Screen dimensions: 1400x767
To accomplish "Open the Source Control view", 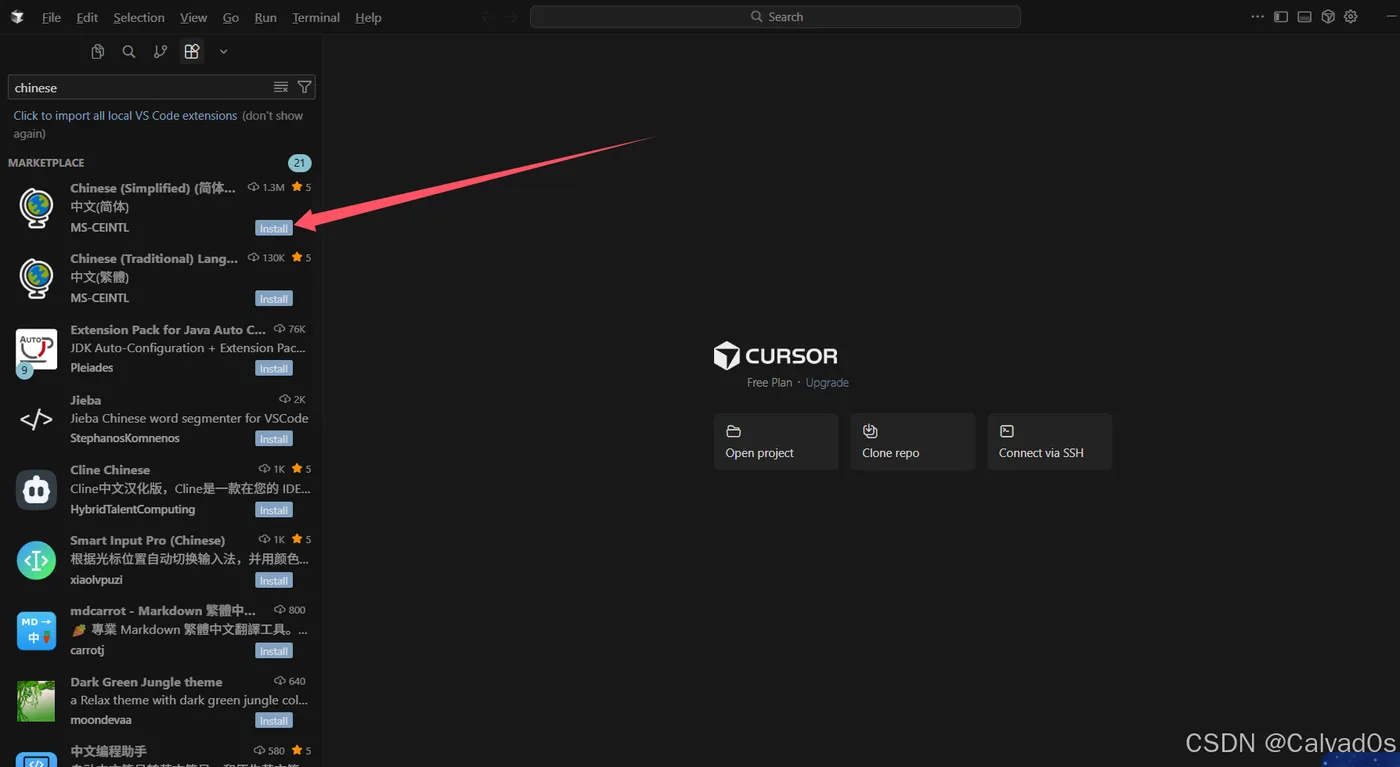I will (160, 52).
